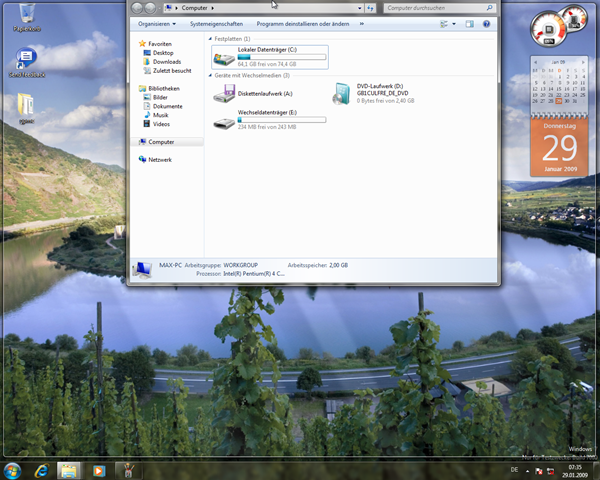Click the CPU meter gadget
The height and width of the screenshot is (480, 600).
click(x=548, y=29)
